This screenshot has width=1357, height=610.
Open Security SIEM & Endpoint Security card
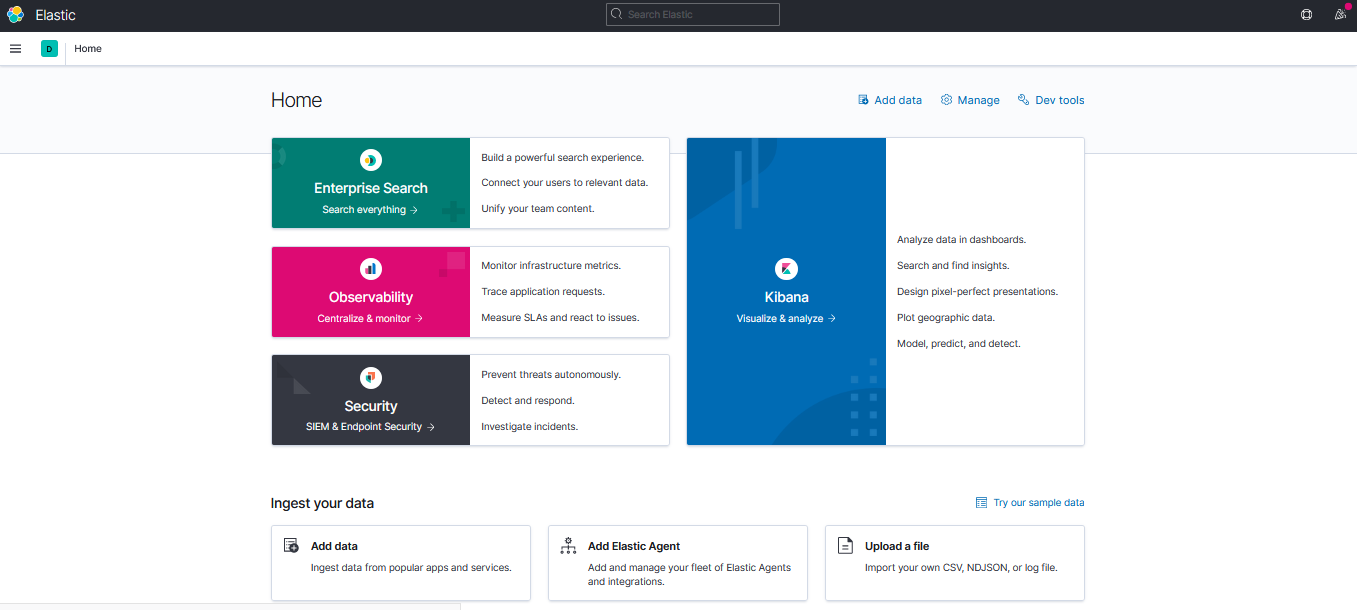click(470, 400)
